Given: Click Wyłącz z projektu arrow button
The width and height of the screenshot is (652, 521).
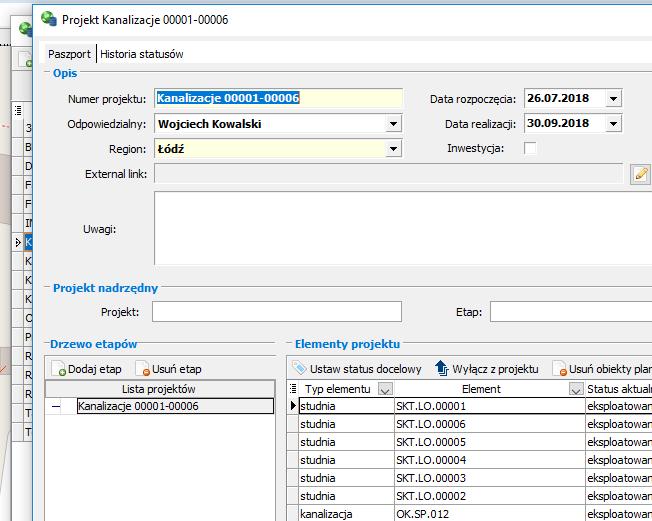Looking at the screenshot, I should [x=487, y=369].
